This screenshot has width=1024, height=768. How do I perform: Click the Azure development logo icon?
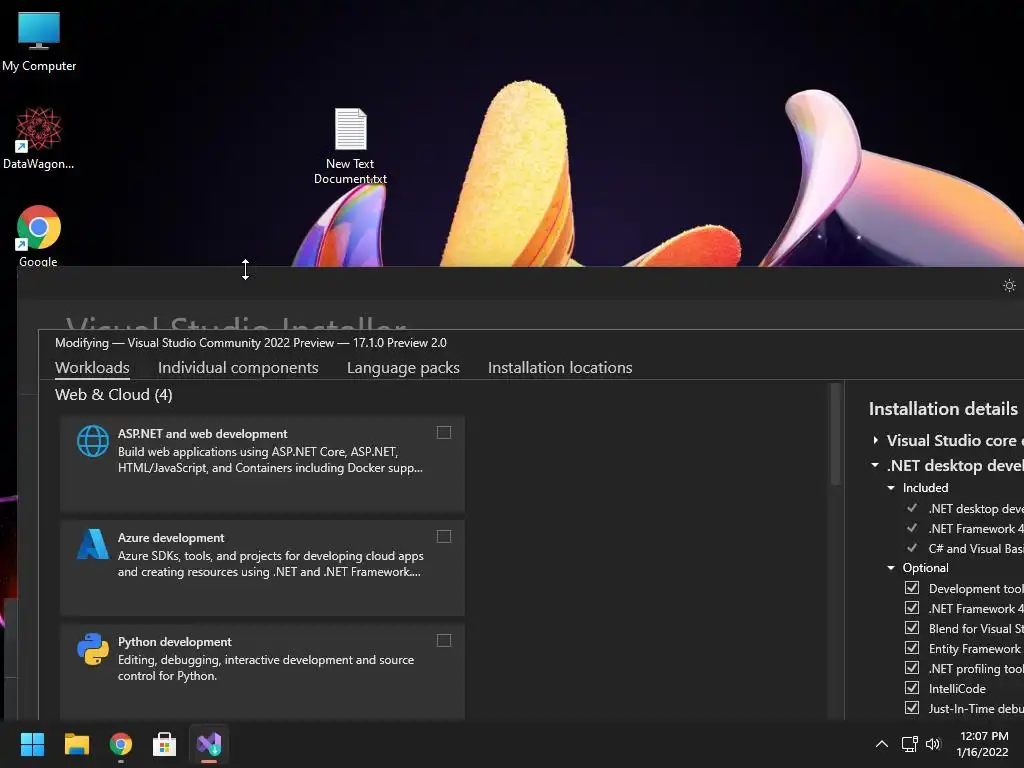(x=93, y=544)
